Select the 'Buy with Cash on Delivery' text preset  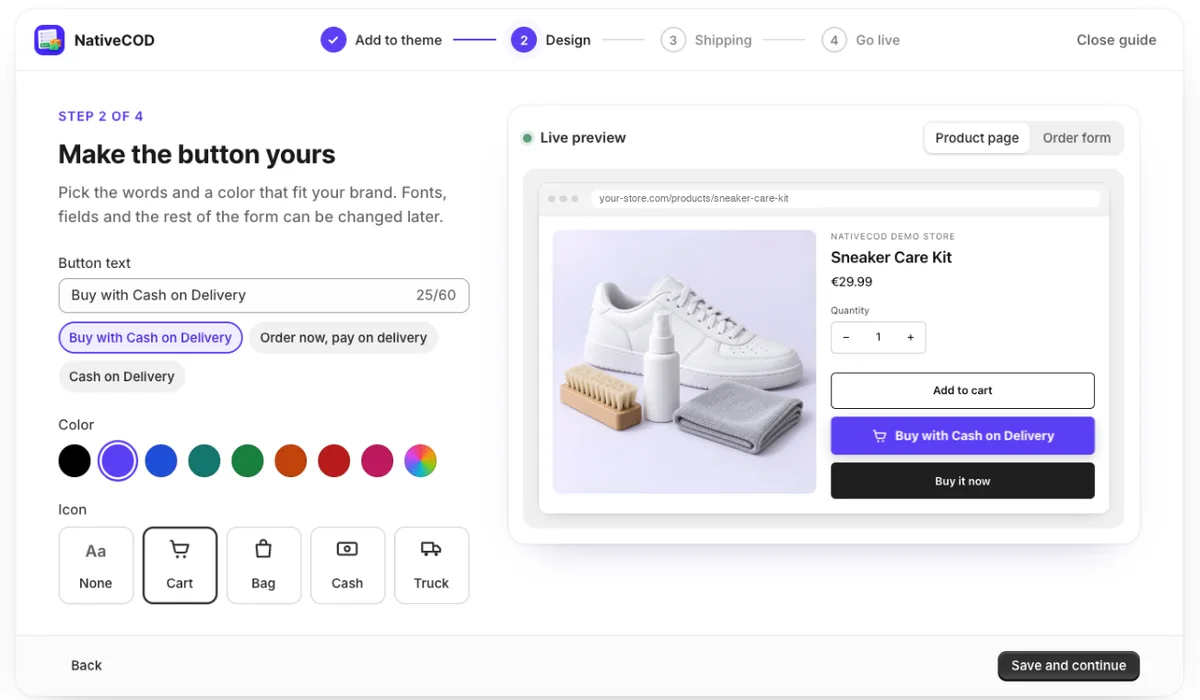pos(150,338)
